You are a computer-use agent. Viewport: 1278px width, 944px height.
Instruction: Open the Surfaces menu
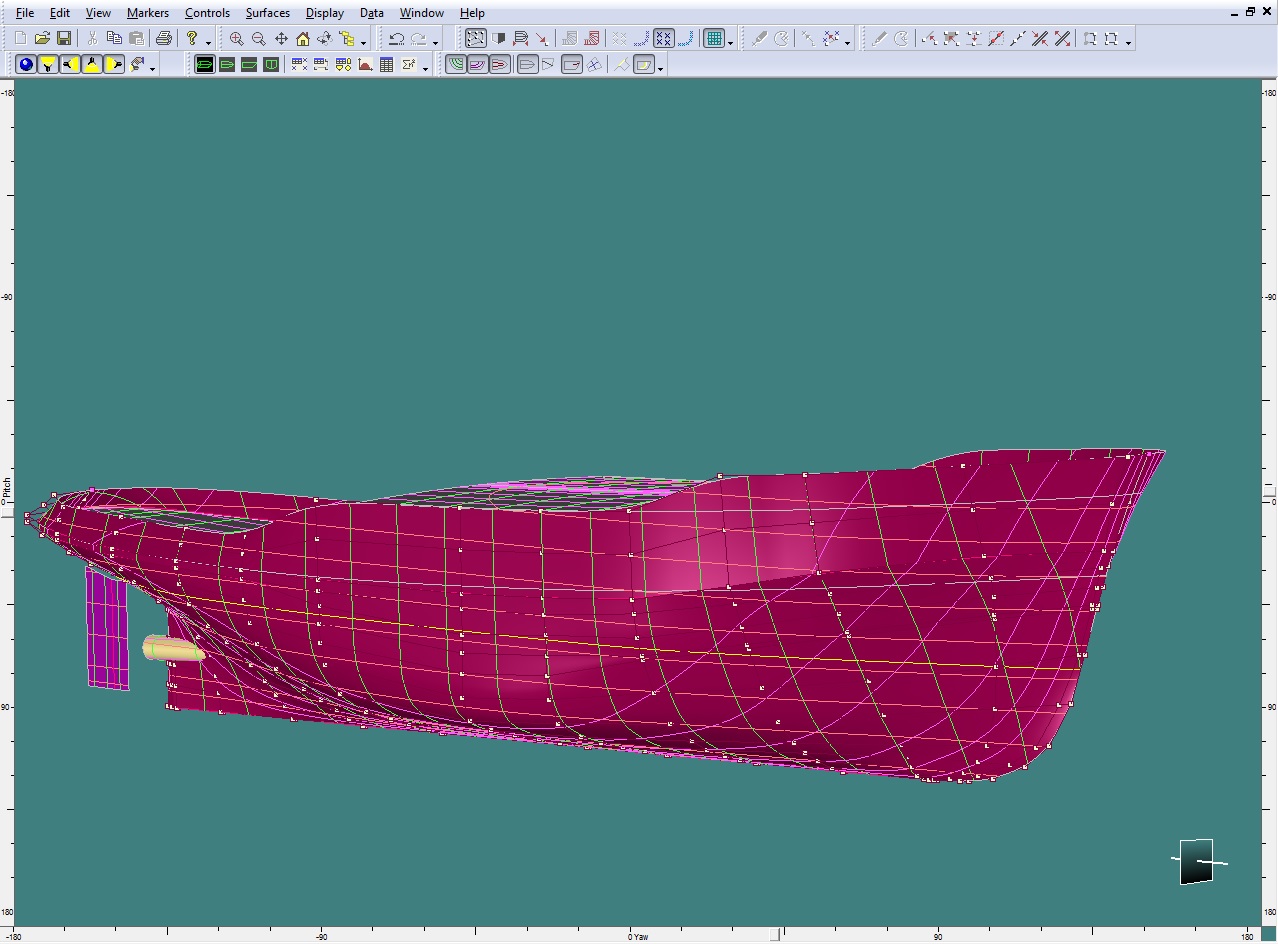(268, 13)
